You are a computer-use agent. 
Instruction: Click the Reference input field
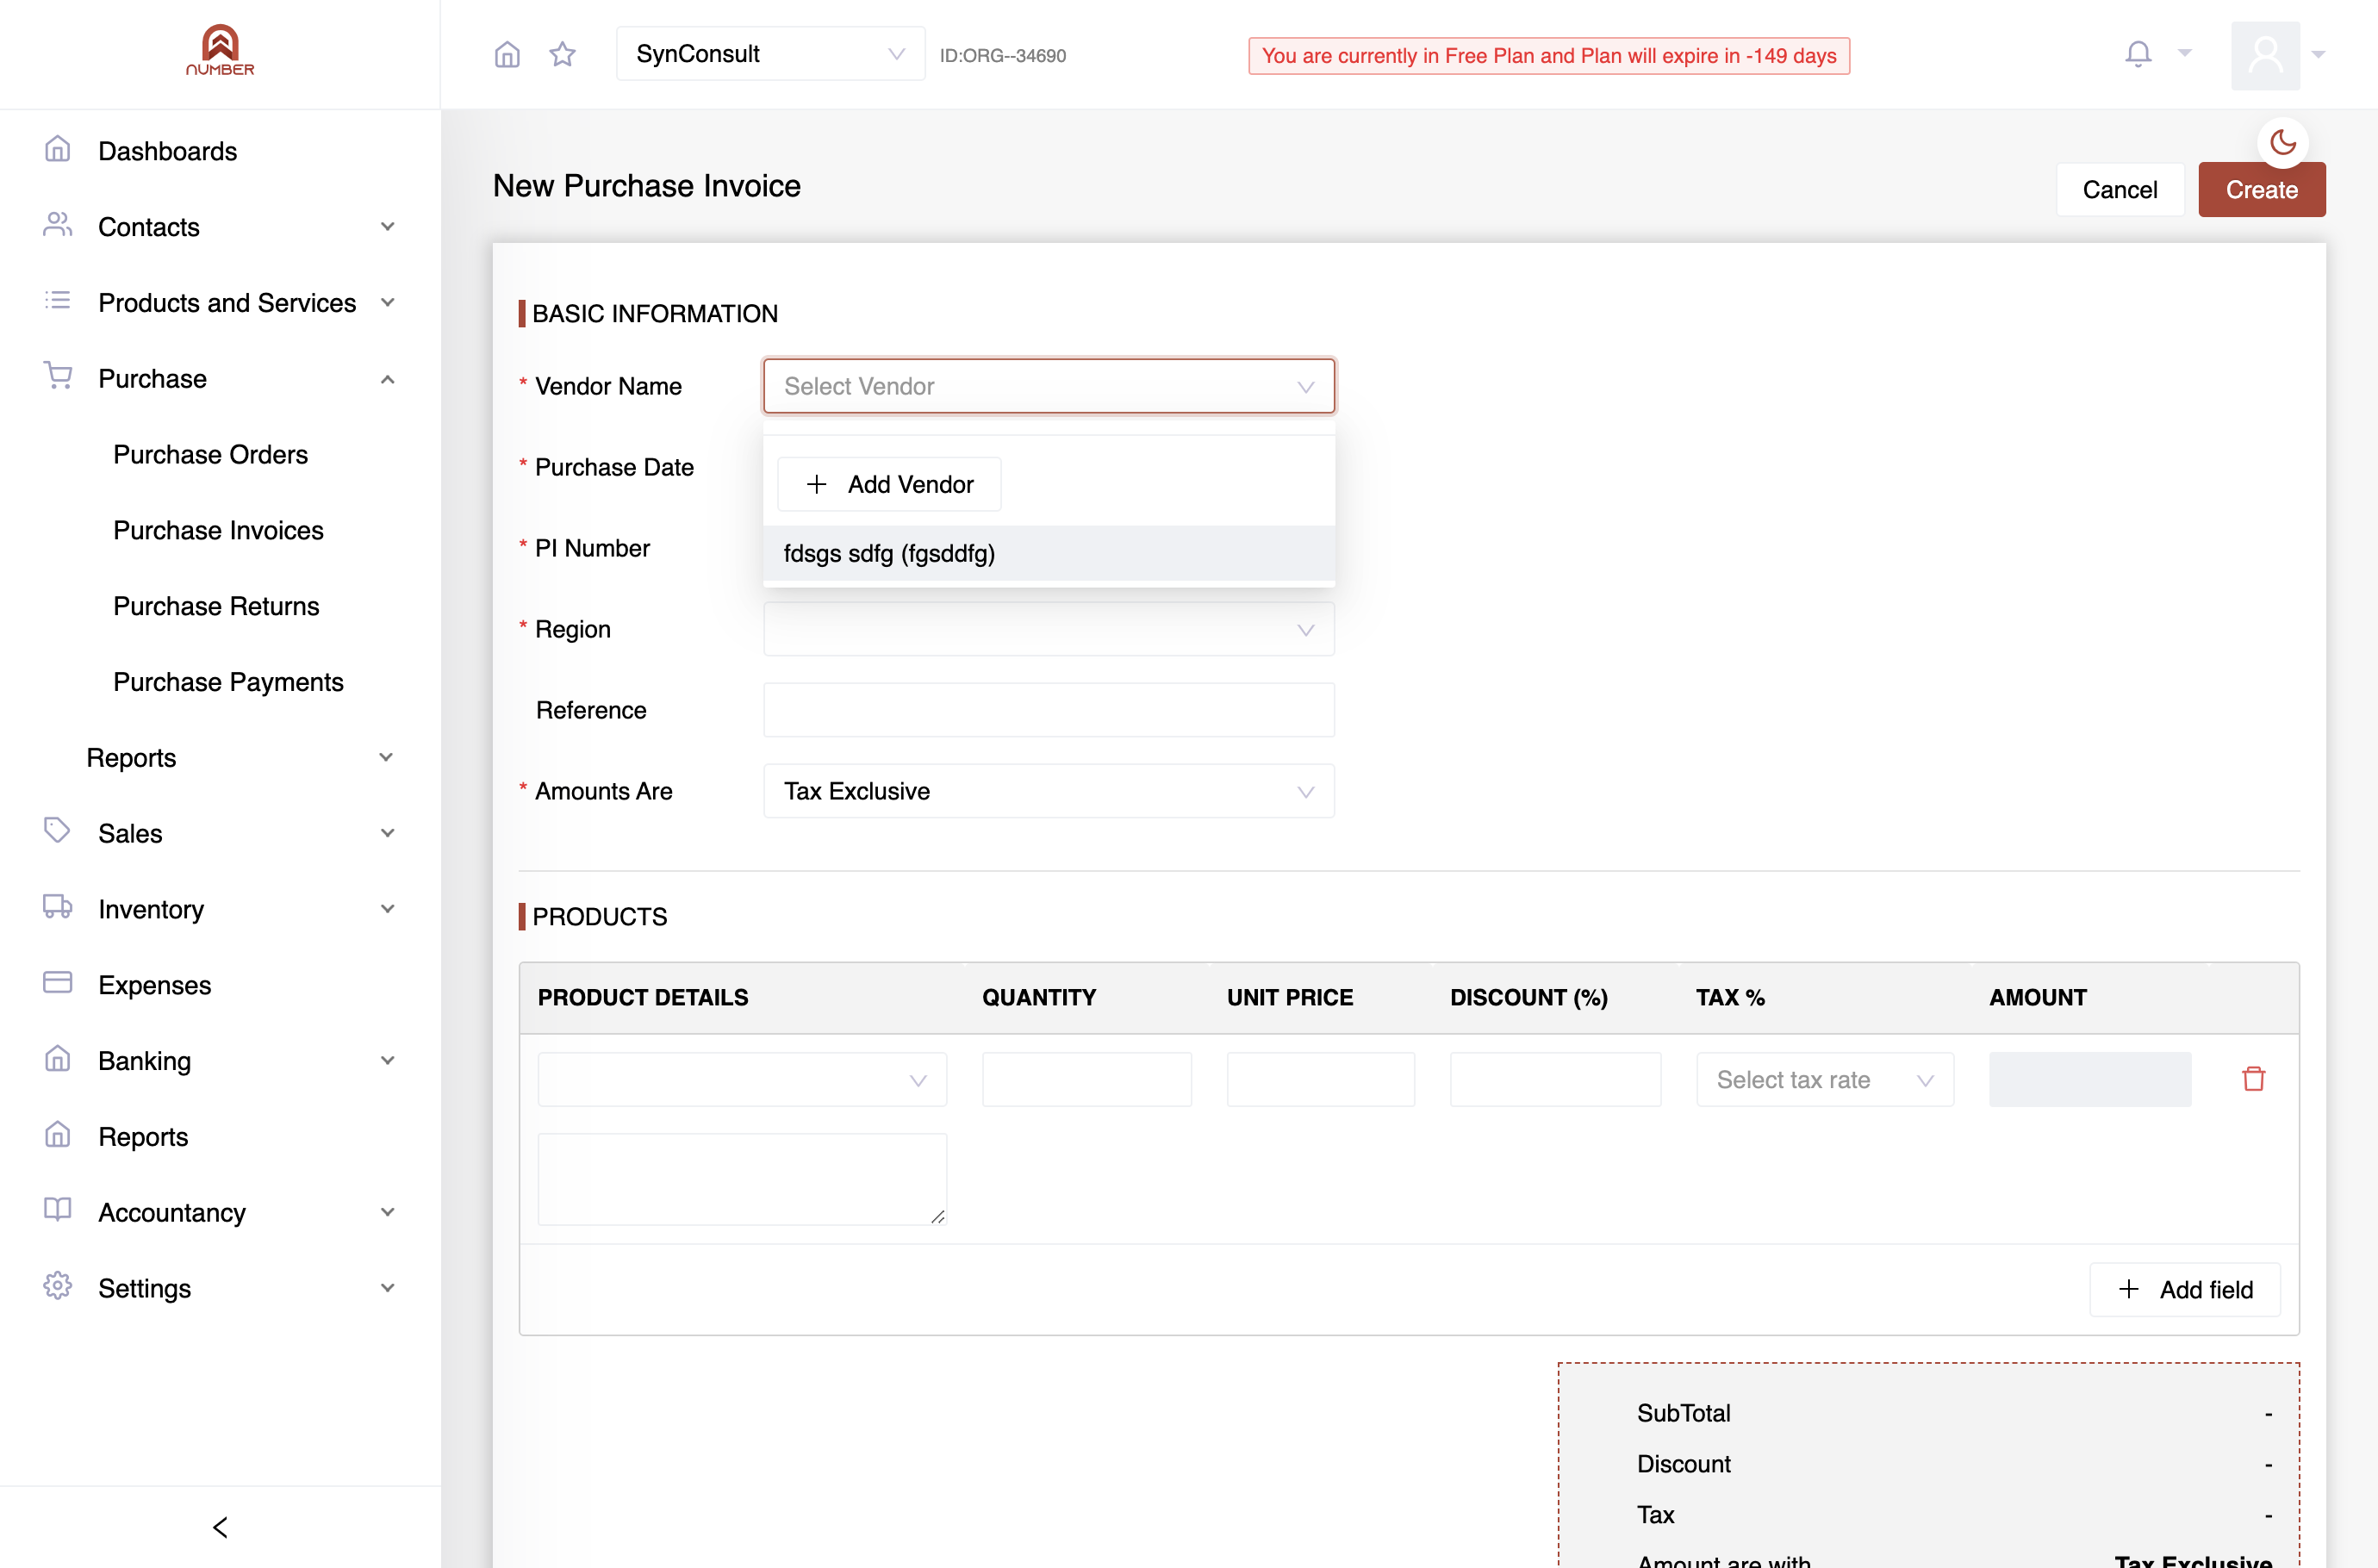(1048, 710)
